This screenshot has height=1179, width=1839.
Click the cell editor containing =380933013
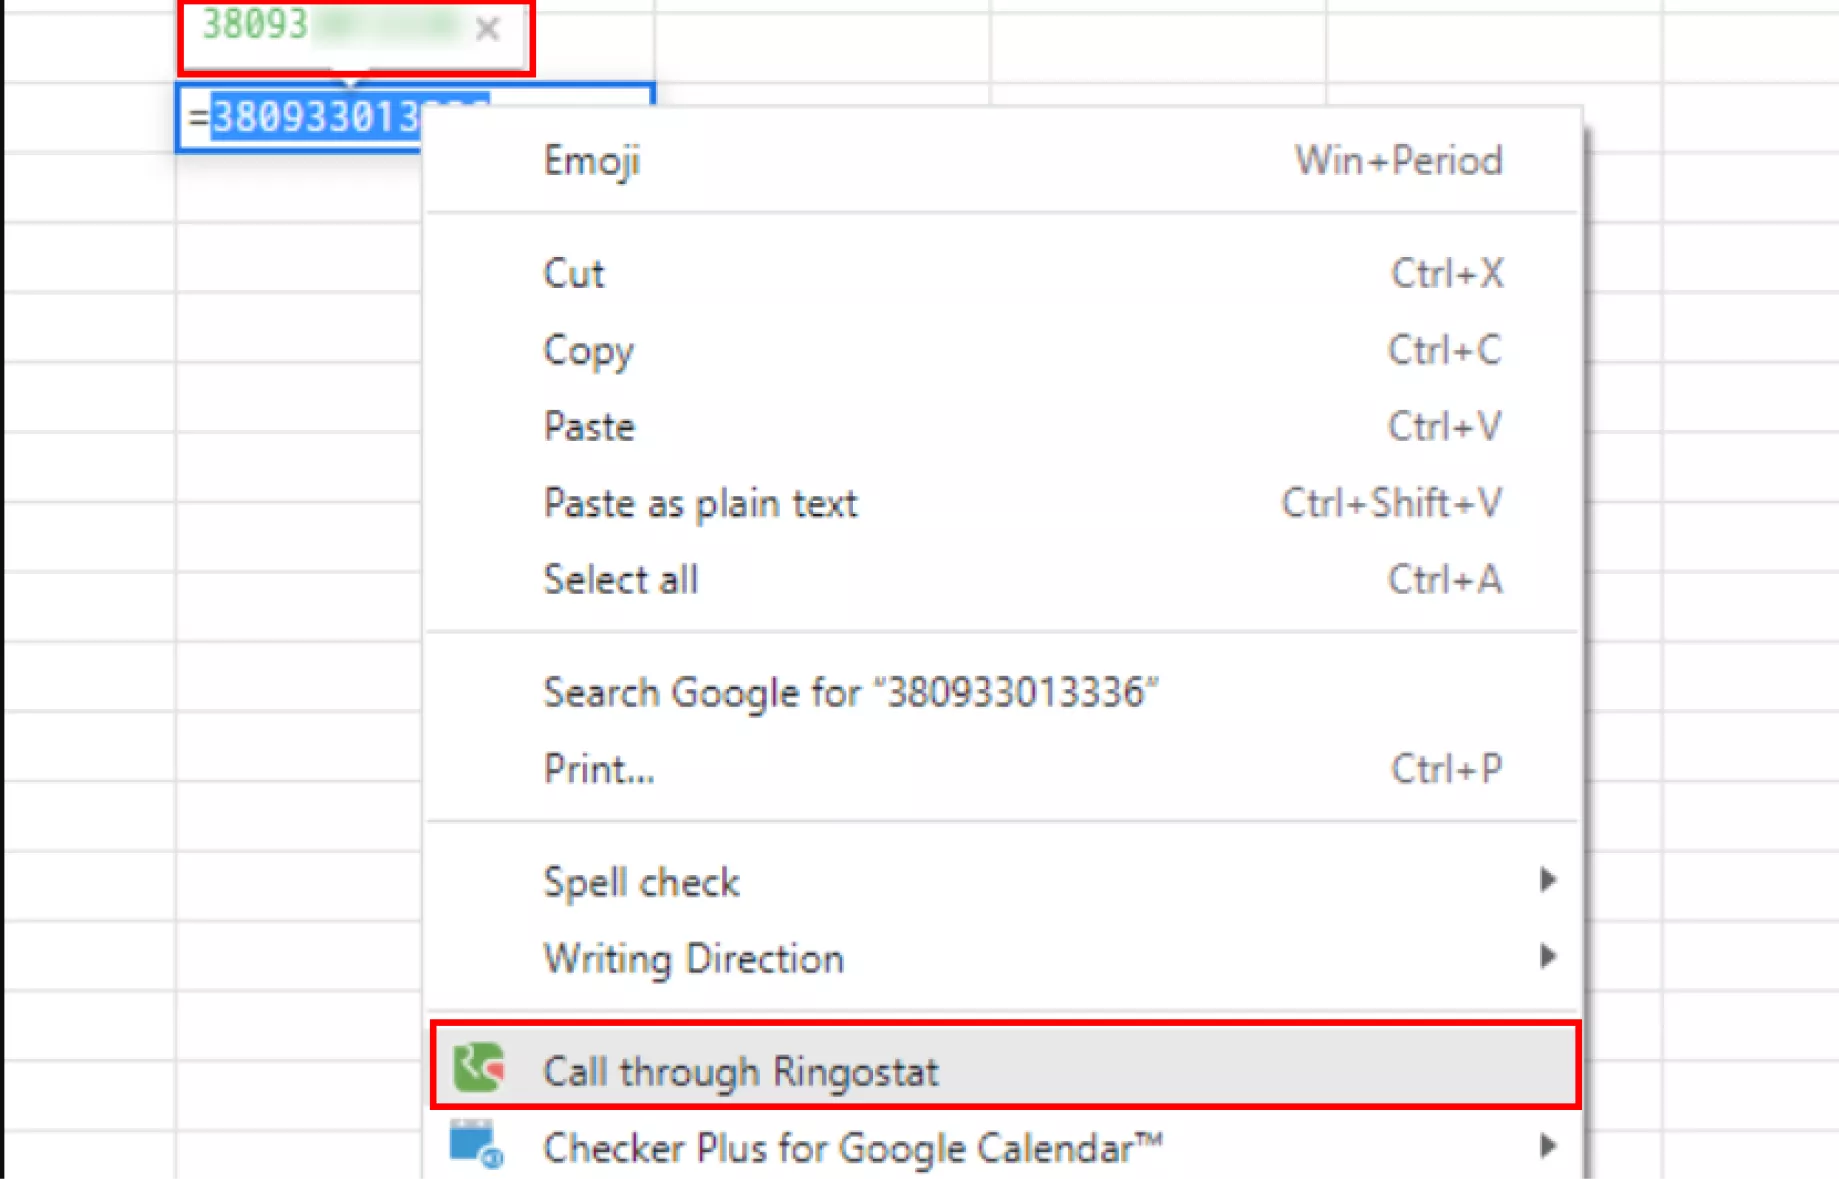pos(299,117)
